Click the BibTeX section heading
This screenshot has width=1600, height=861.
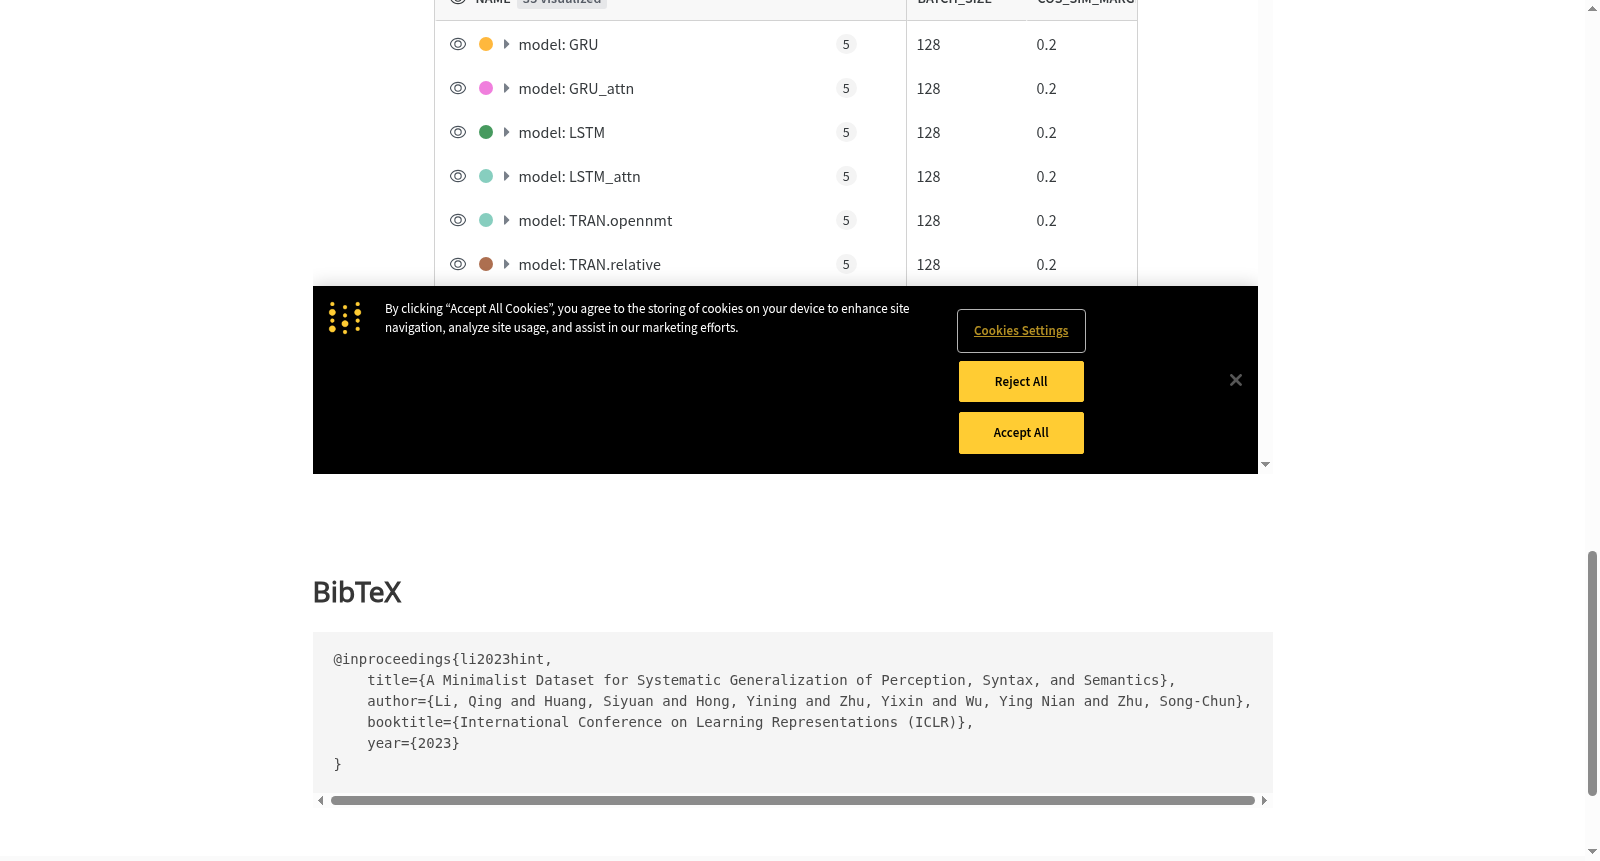357,592
